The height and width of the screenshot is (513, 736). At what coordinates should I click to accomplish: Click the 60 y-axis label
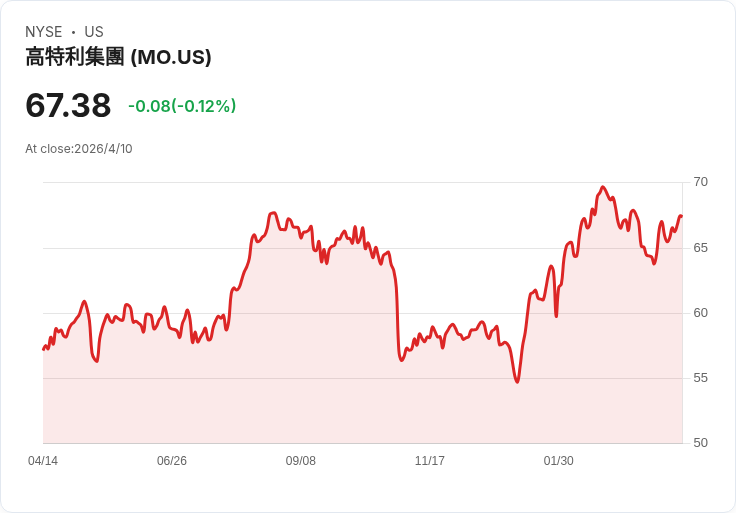click(x=701, y=313)
